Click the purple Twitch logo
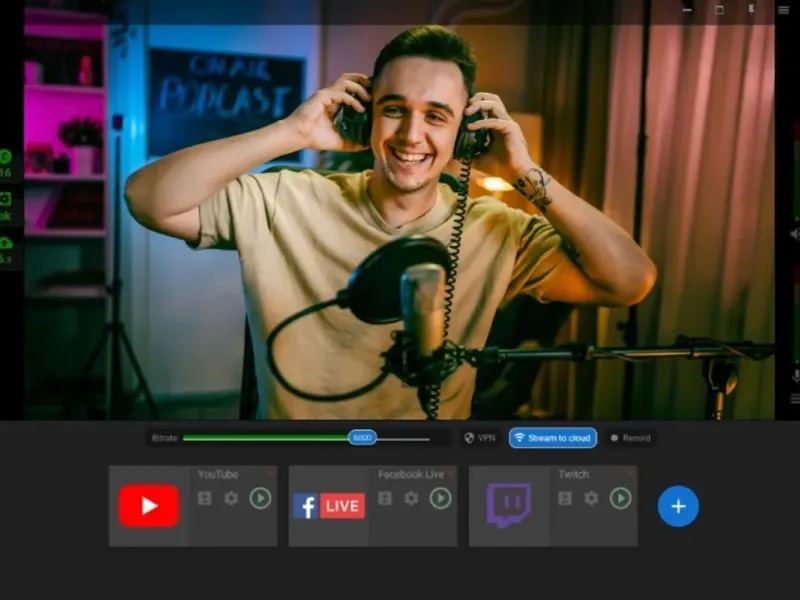Screen dimensions: 800x600 click(509, 505)
